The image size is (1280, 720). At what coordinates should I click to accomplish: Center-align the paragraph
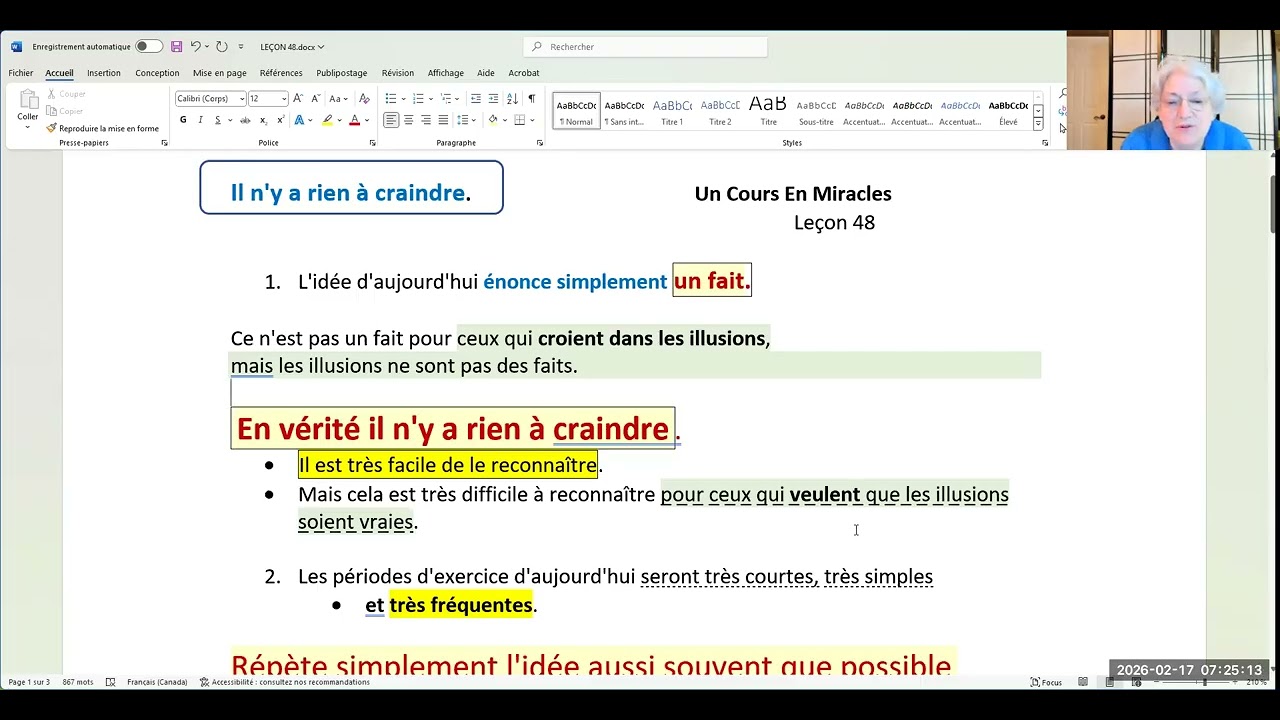click(x=408, y=120)
